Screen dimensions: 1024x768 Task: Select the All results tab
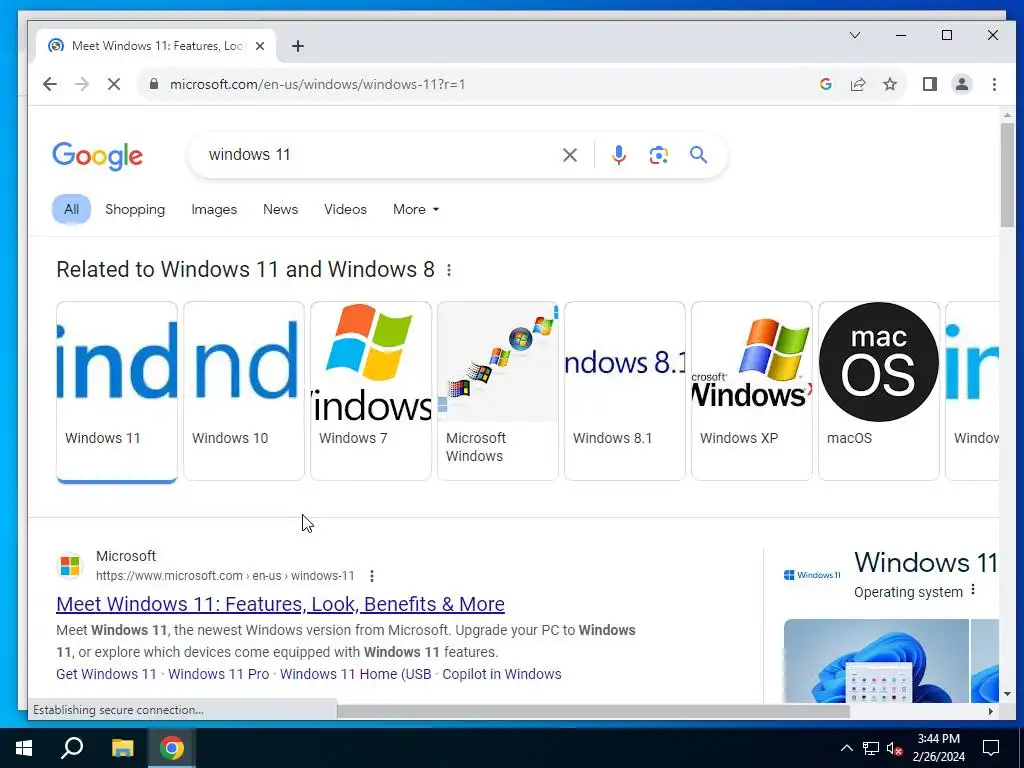coord(71,210)
